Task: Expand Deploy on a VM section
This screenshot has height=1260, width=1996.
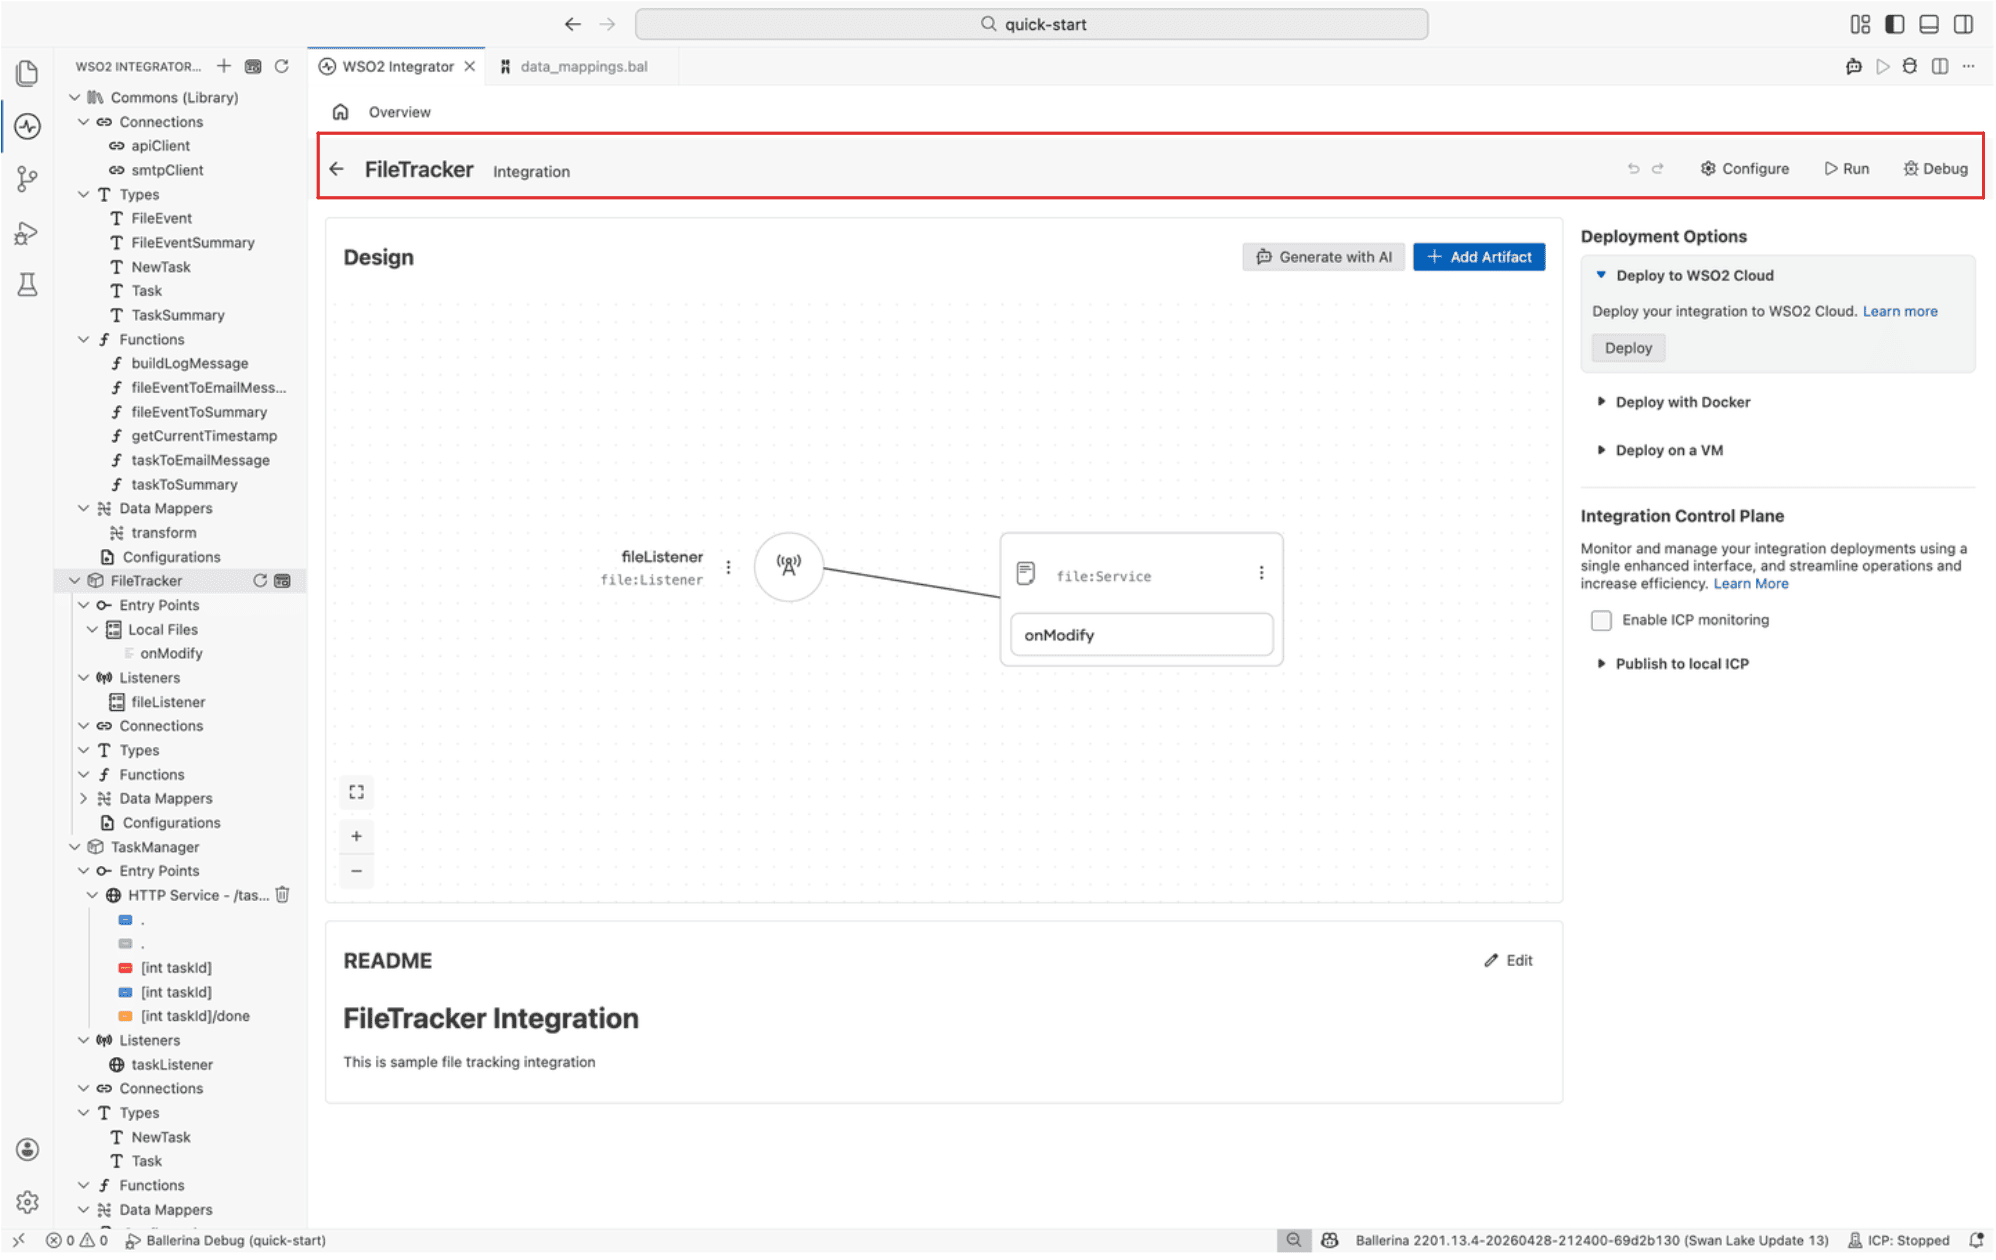Action: point(1601,450)
